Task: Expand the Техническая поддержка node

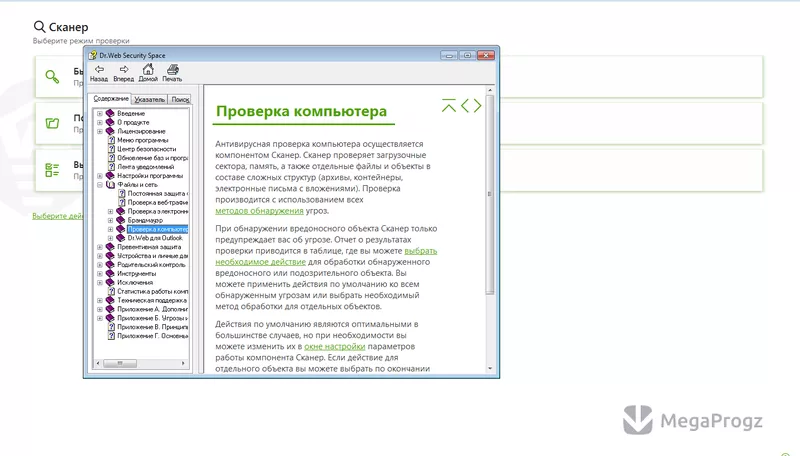Action: (x=100, y=300)
